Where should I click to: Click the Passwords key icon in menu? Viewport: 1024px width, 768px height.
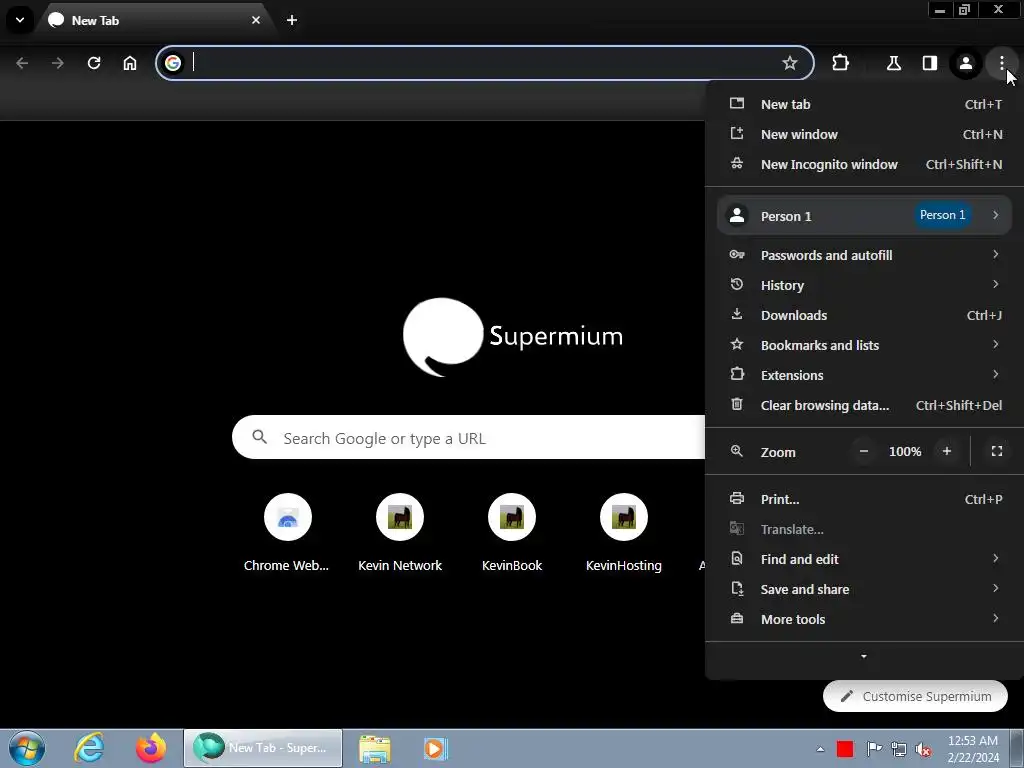(737, 254)
